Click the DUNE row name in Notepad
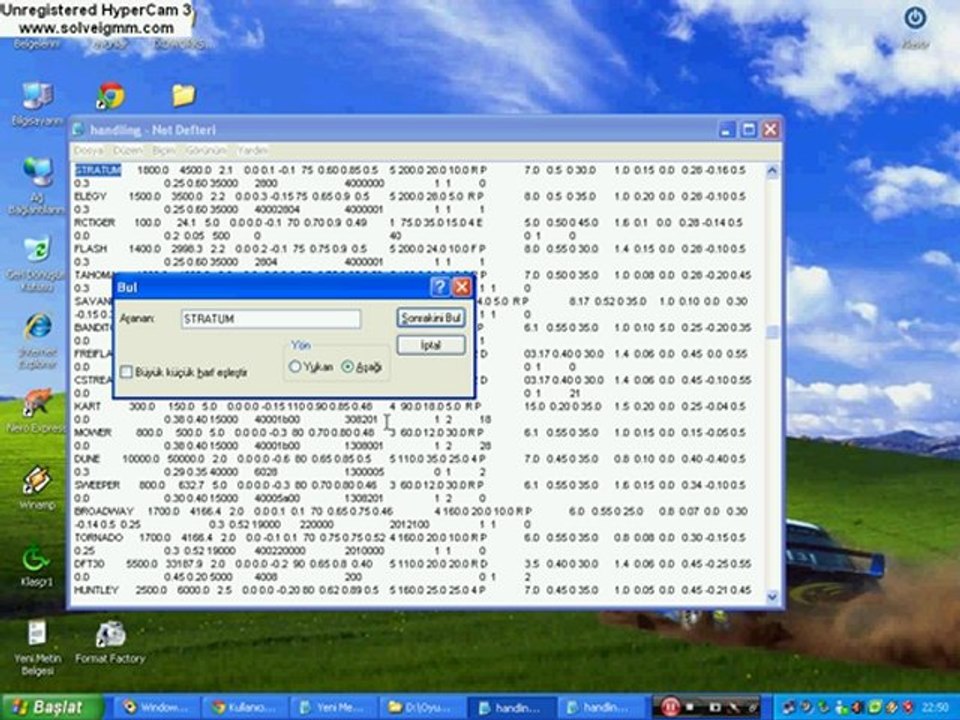 [x=88, y=459]
